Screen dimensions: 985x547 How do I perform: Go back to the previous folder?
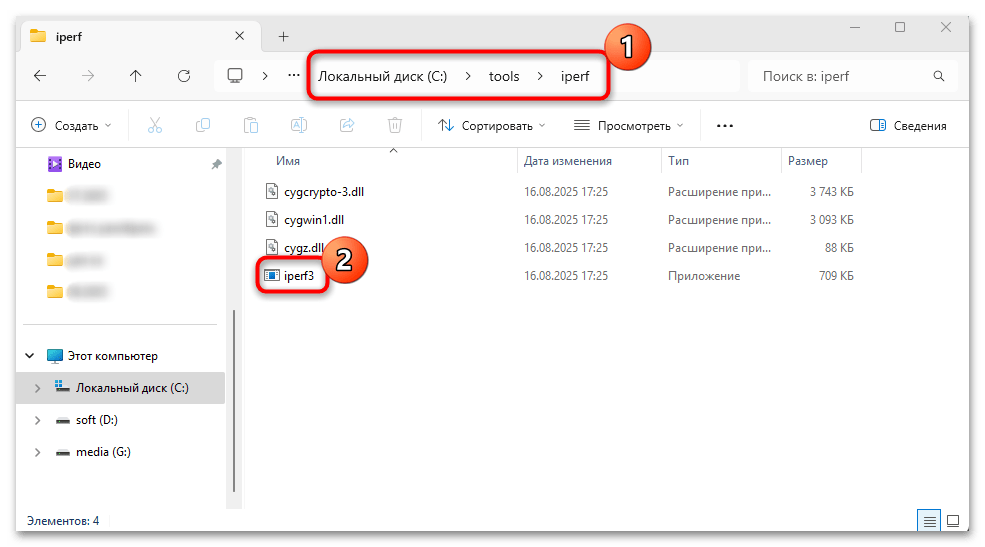[x=40, y=76]
